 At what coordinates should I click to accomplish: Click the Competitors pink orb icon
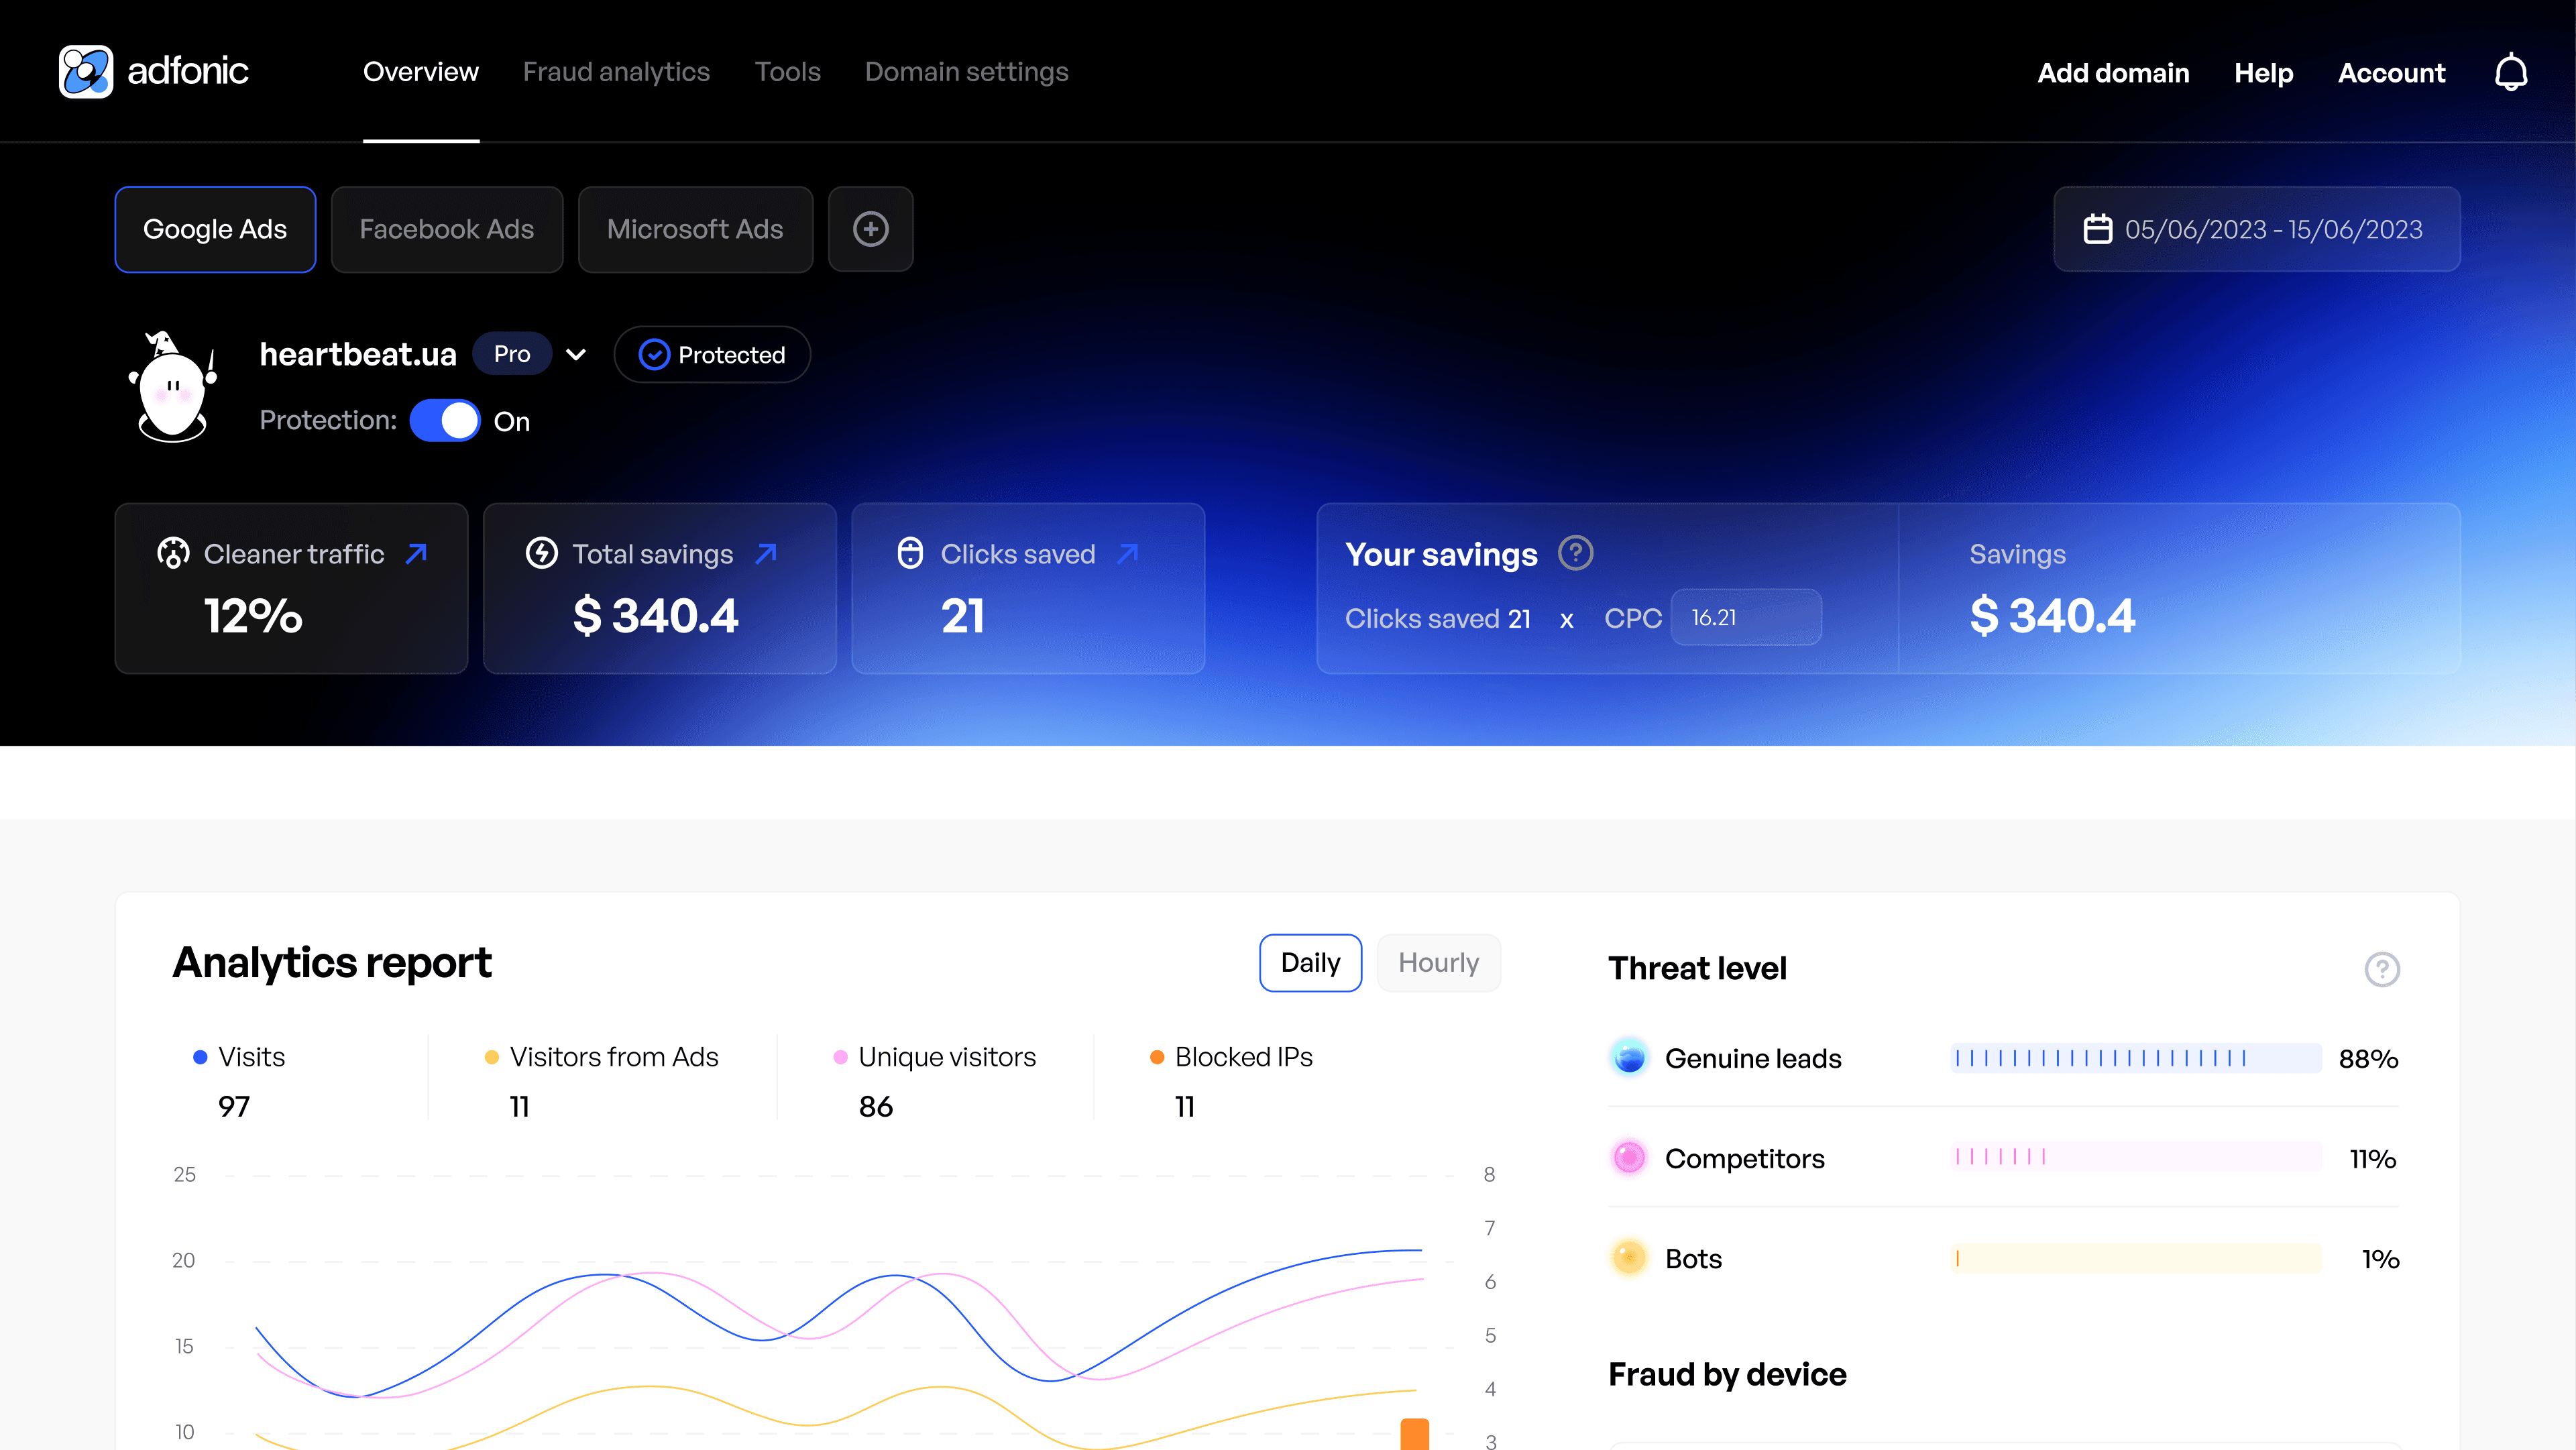[x=1629, y=1157]
